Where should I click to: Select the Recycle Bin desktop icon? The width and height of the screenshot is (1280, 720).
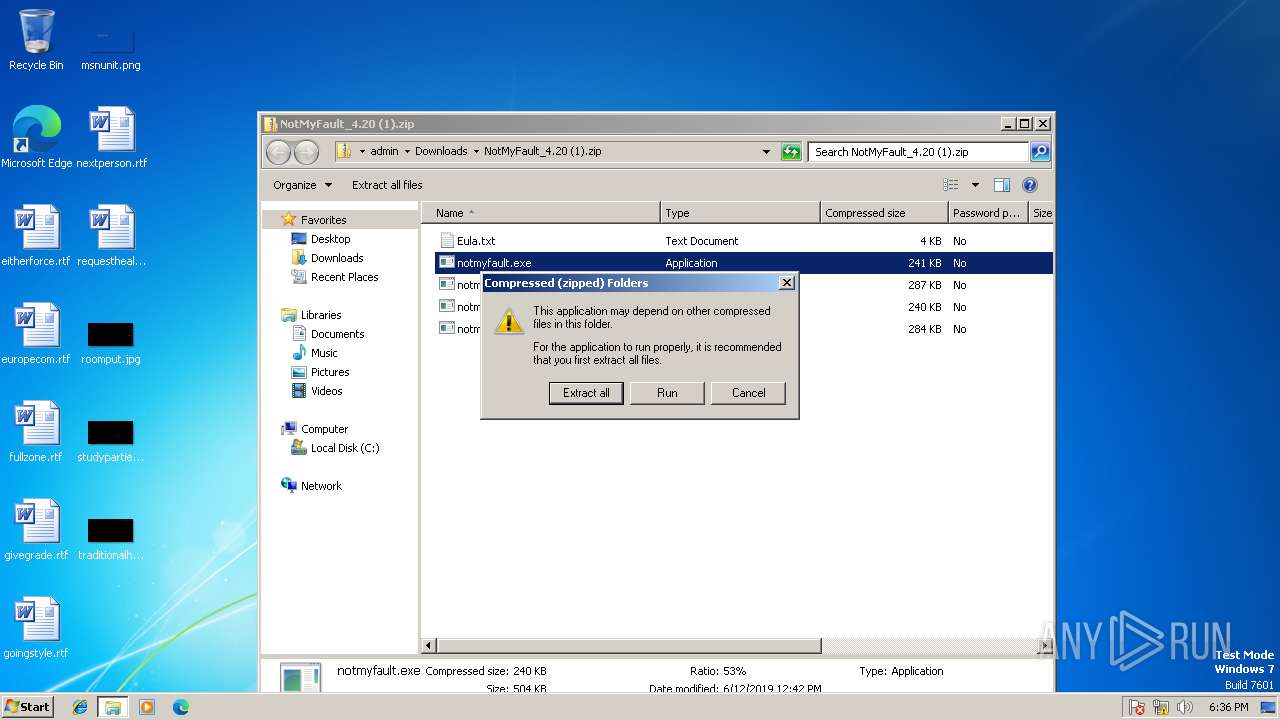coord(36,41)
